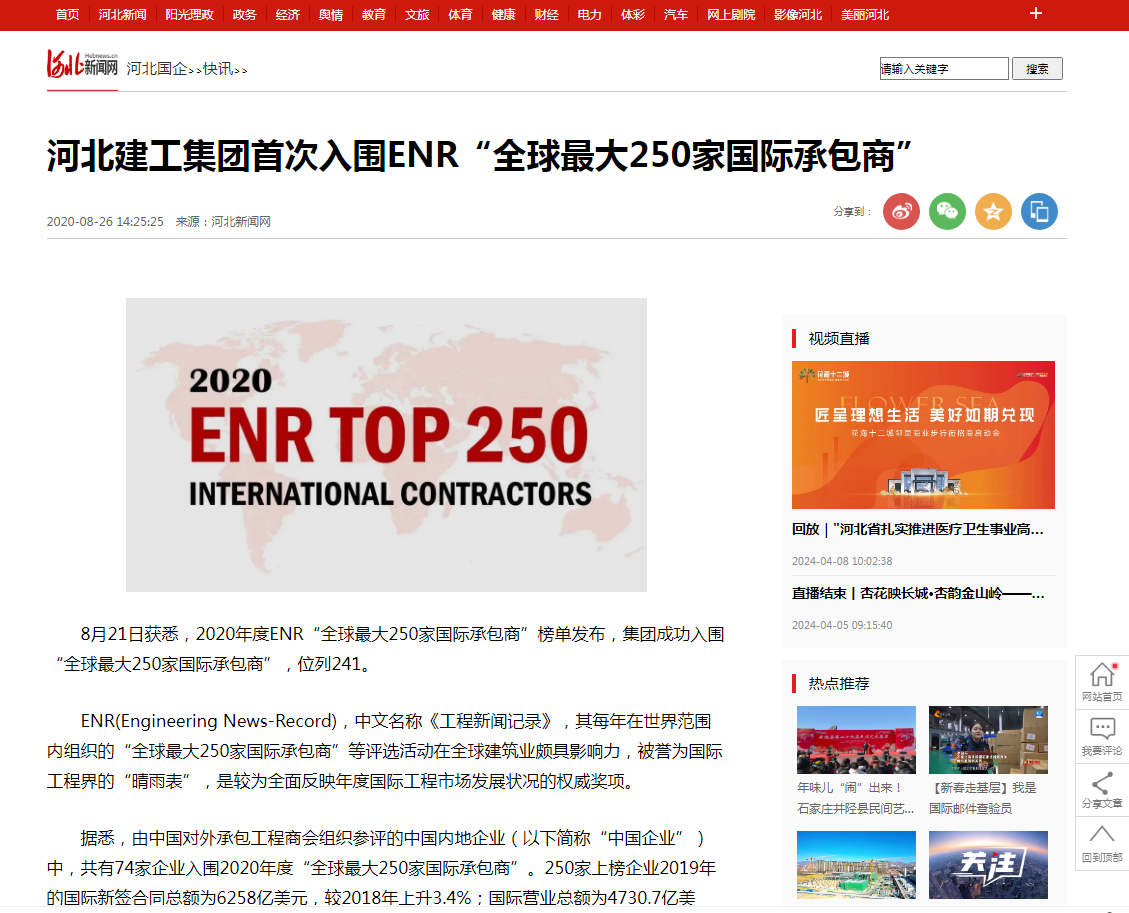1129x913 pixels.
Task: Click the article headline text
Action: point(480,156)
